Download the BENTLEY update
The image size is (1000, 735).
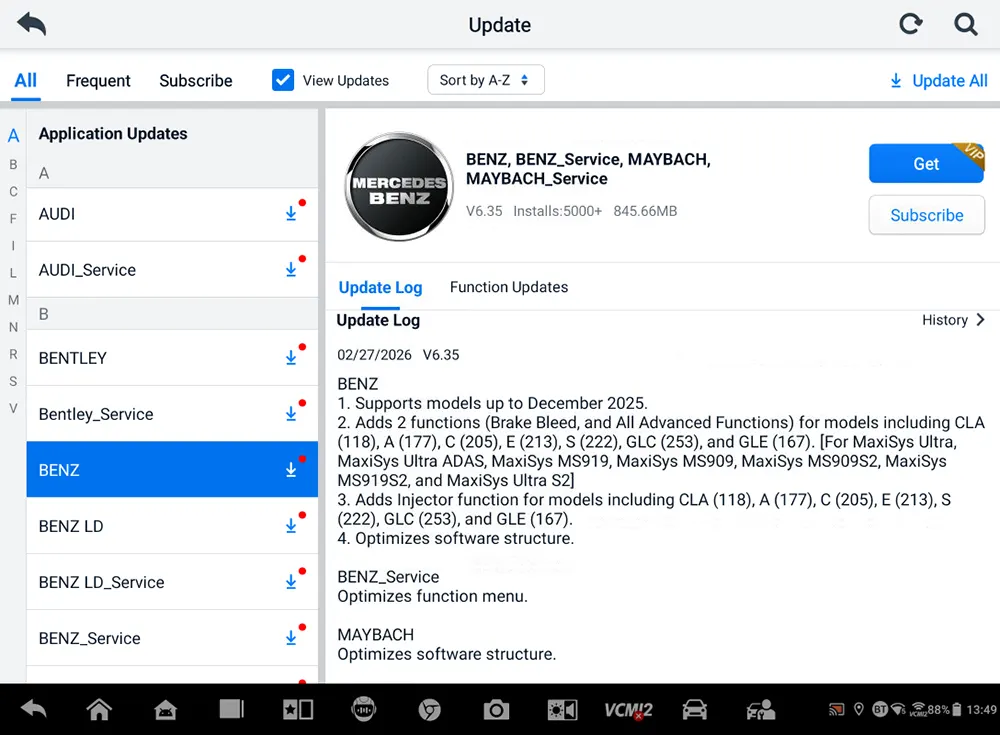pos(291,358)
